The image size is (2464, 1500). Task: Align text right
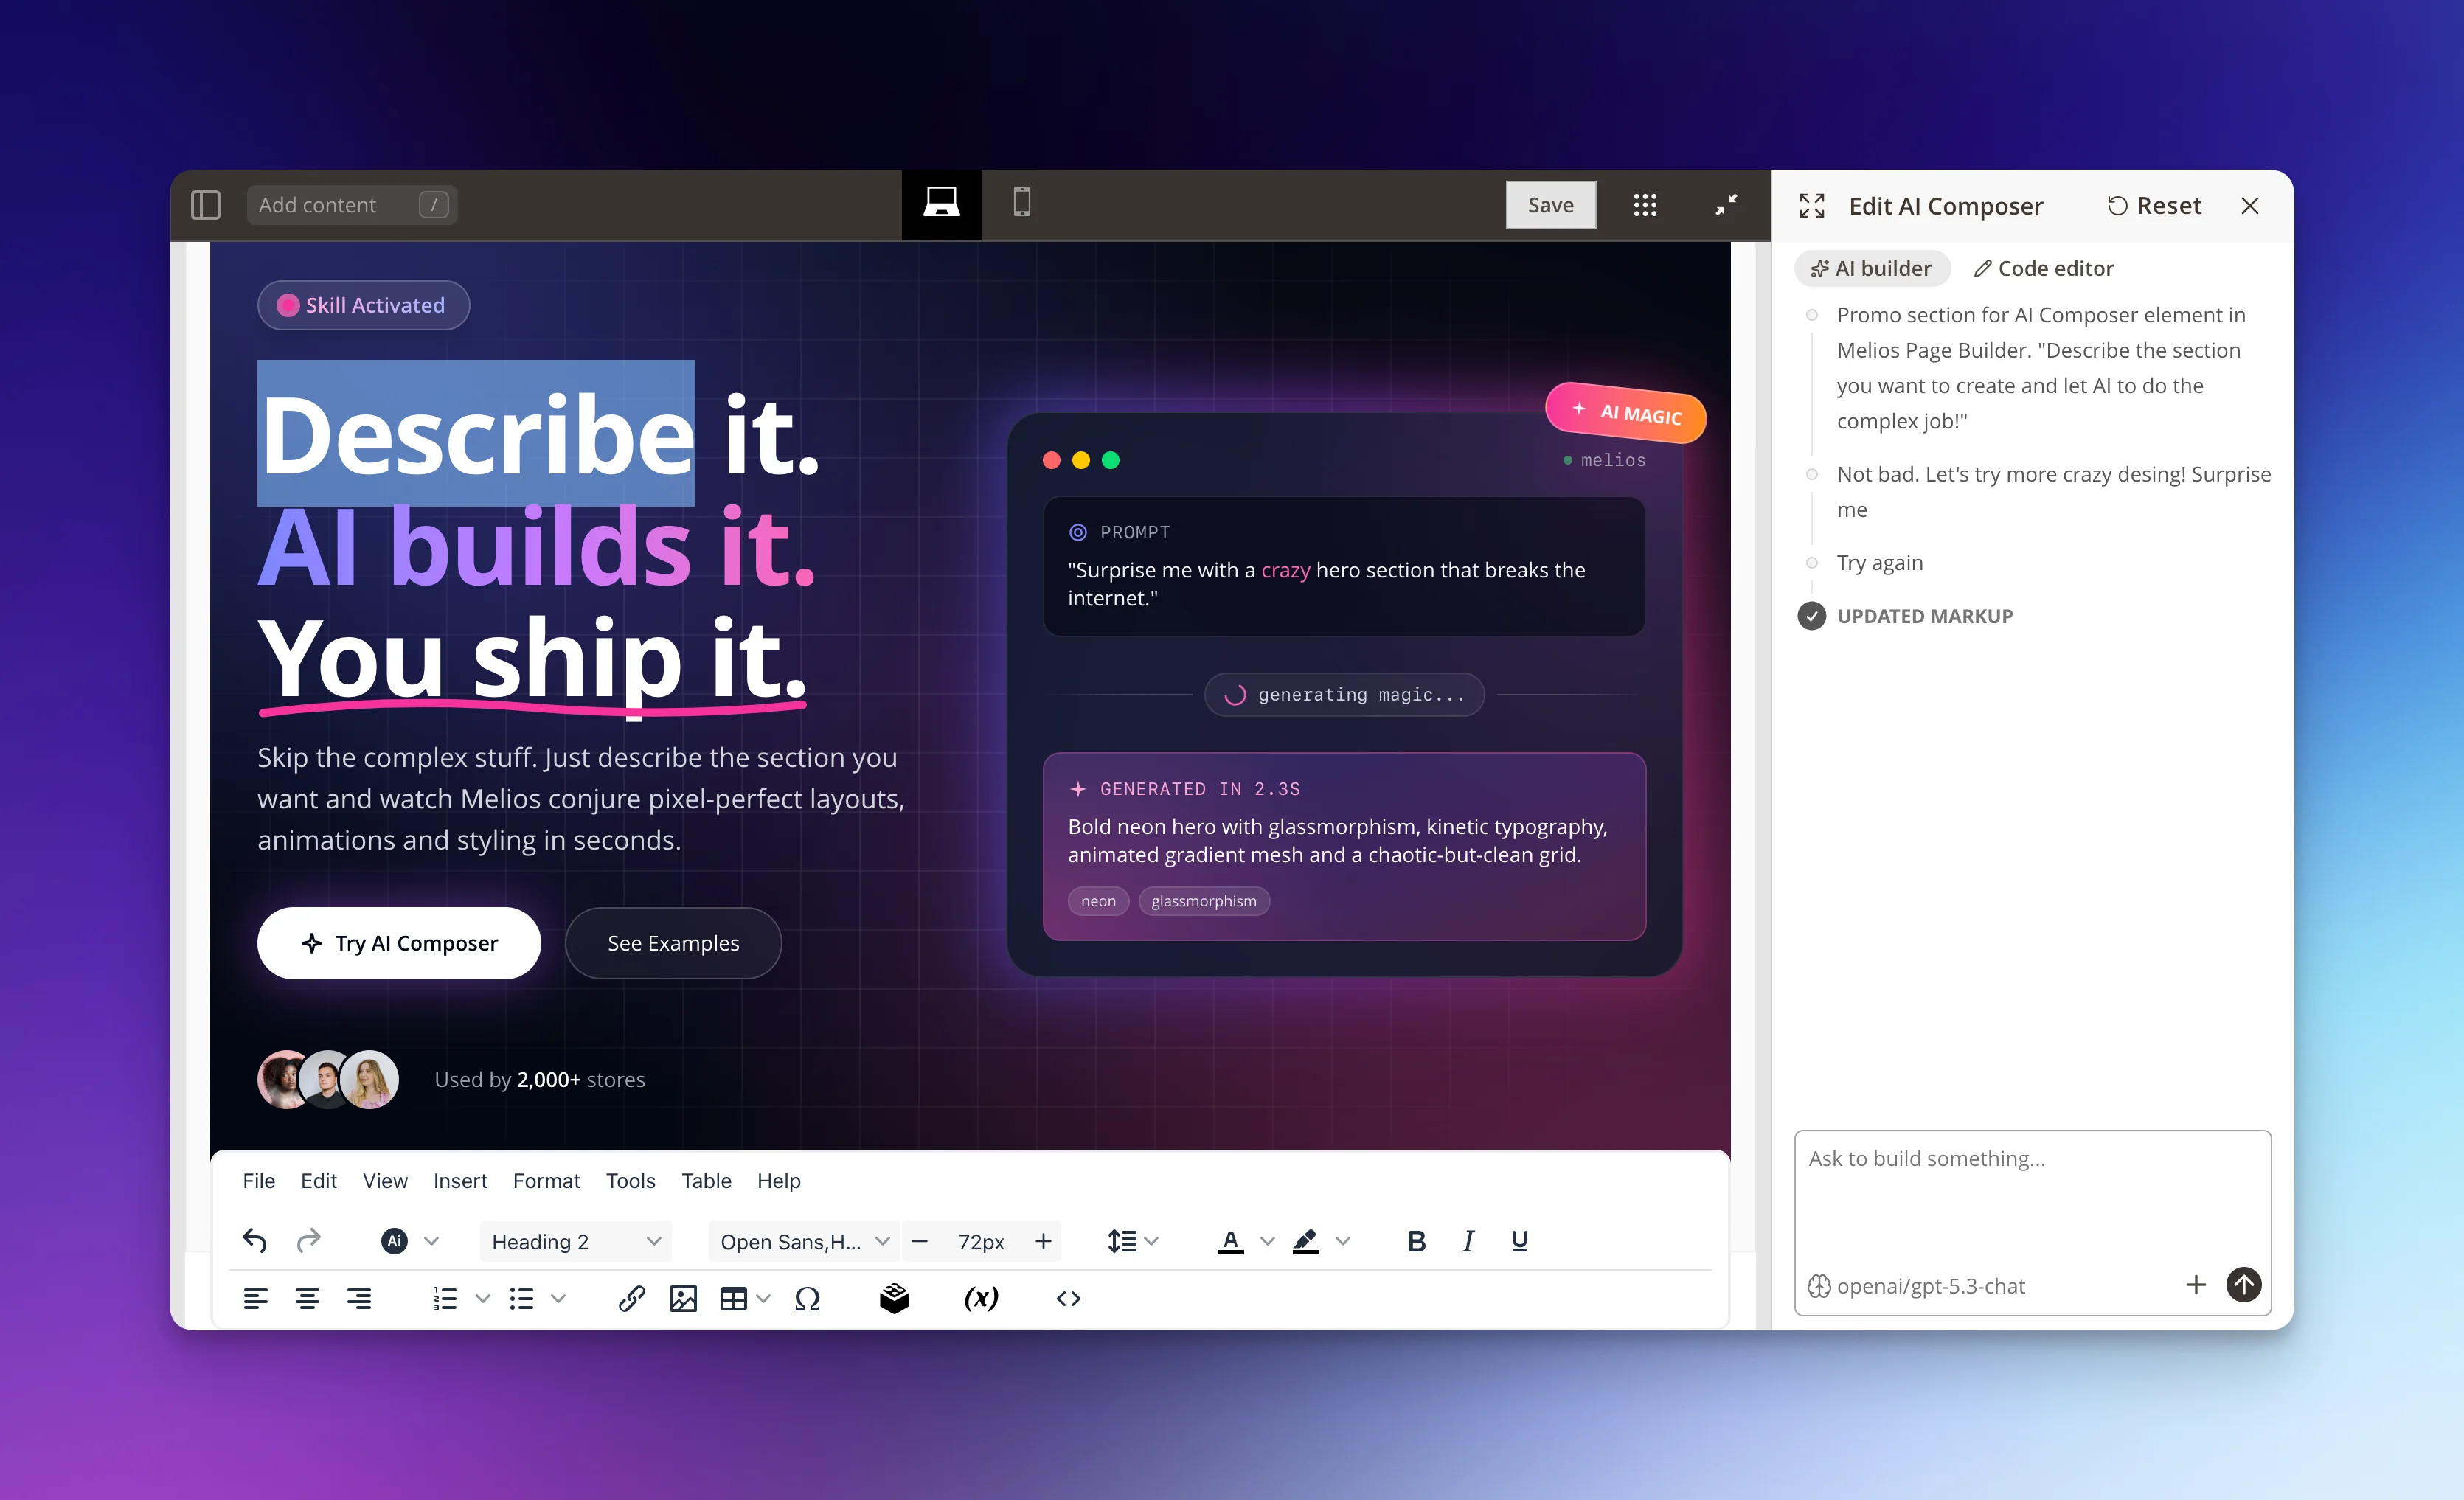coord(359,1298)
